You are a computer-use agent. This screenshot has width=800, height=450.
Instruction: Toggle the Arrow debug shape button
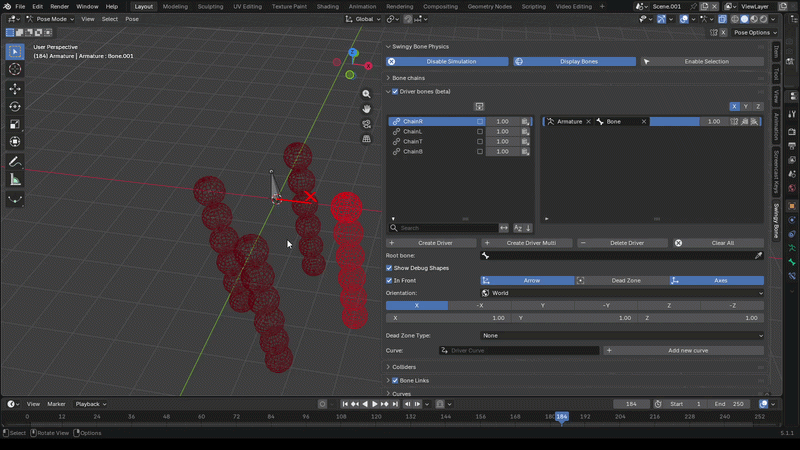tap(527, 281)
